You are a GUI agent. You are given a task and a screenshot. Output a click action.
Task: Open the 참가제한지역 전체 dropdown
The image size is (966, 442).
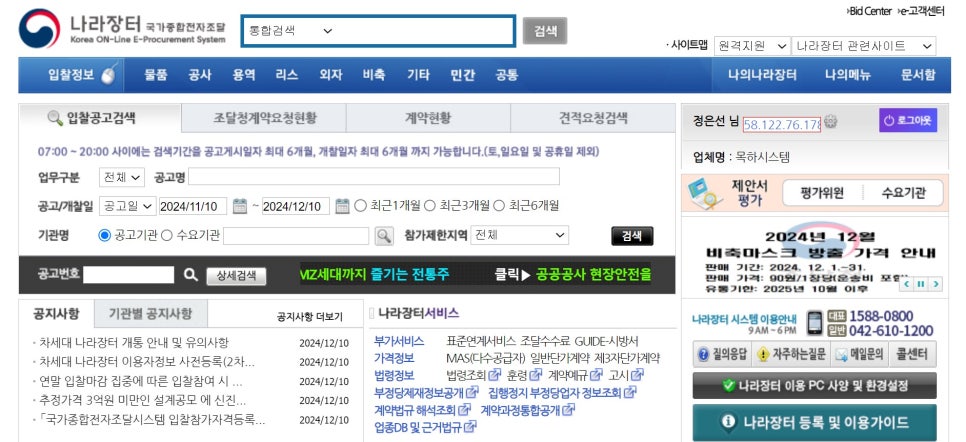click(x=519, y=235)
